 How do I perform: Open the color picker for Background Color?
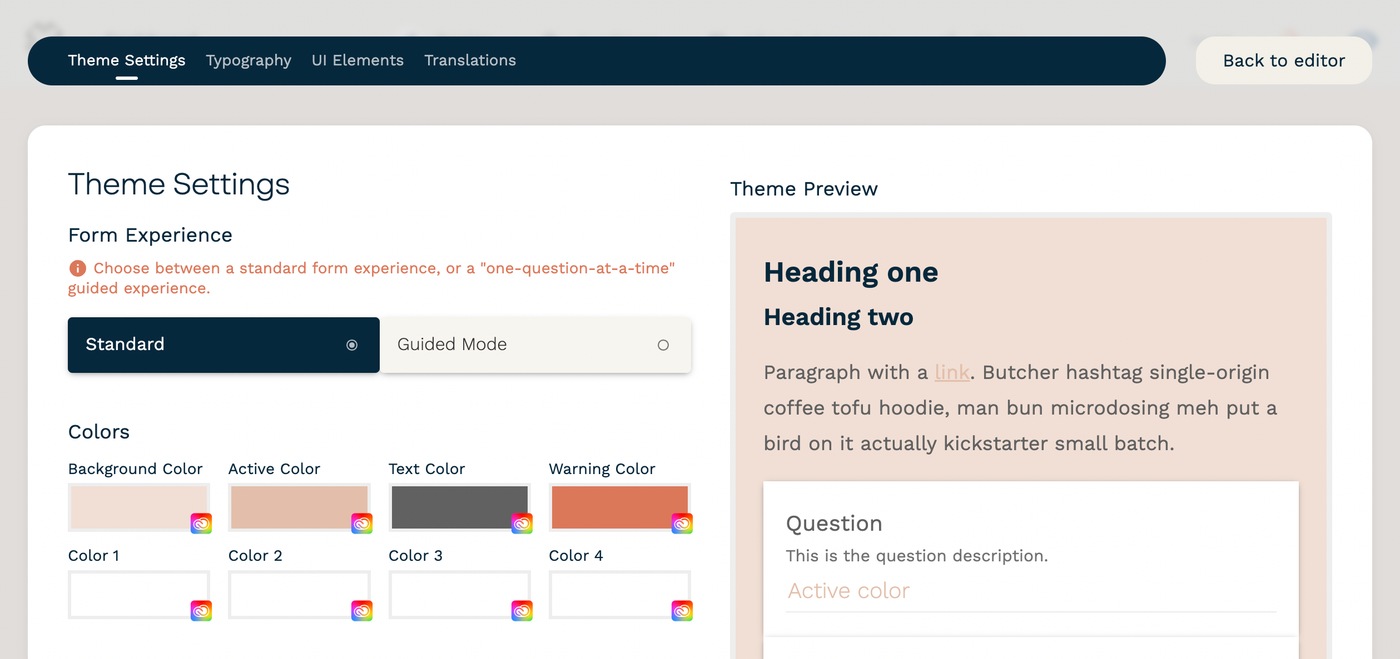click(200, 522)
